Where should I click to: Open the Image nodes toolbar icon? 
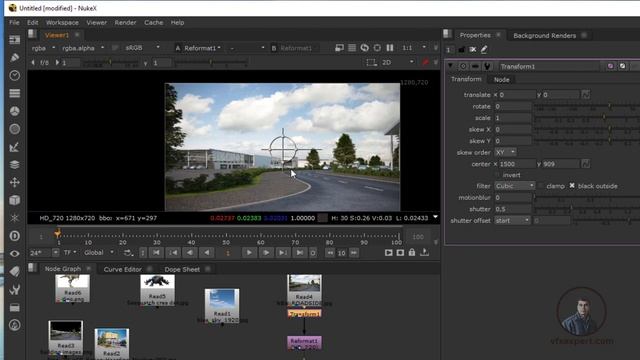tap(15, 40)
